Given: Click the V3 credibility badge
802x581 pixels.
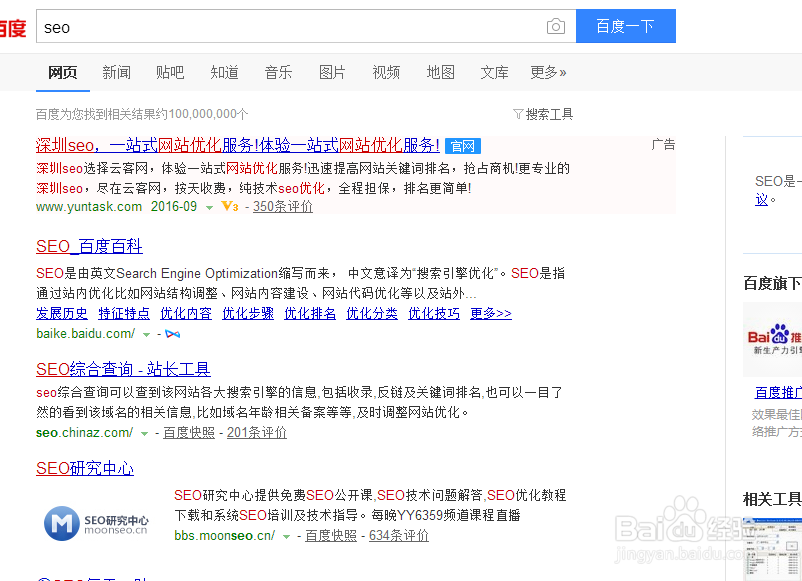Looking at the screenshot, I should [230, 207].
